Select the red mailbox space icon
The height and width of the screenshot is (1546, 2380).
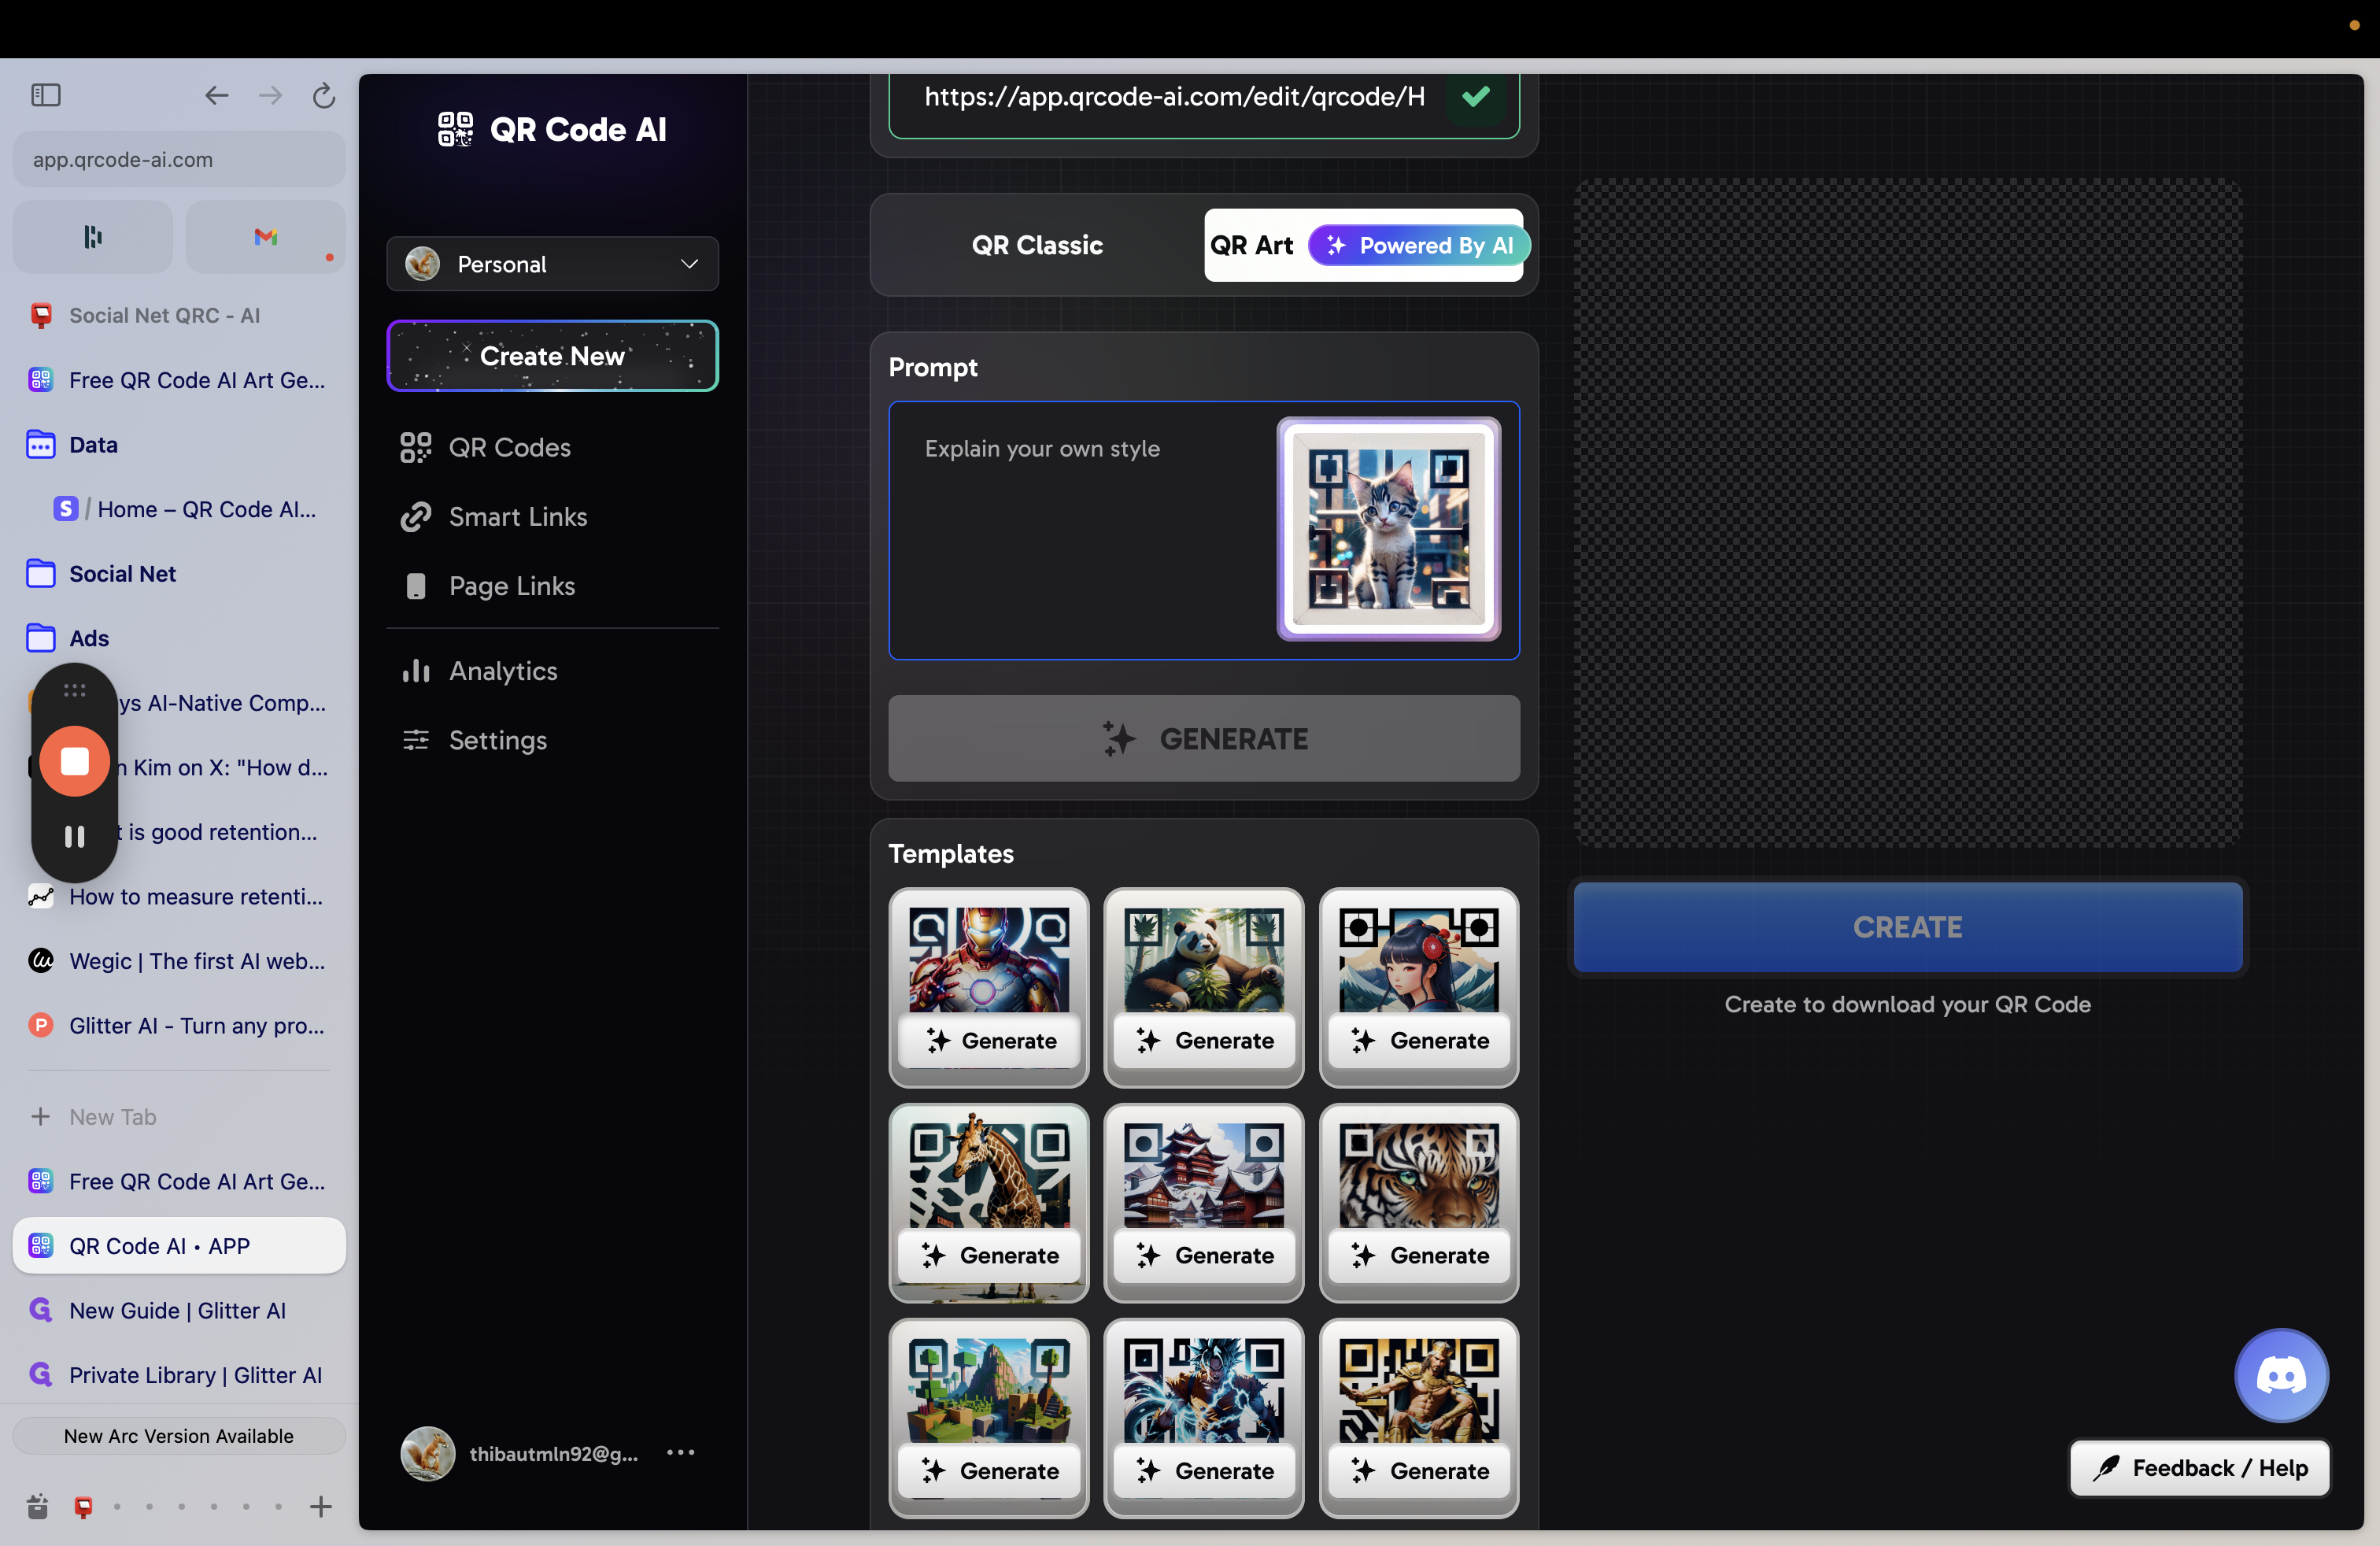tap(84, 1506)
